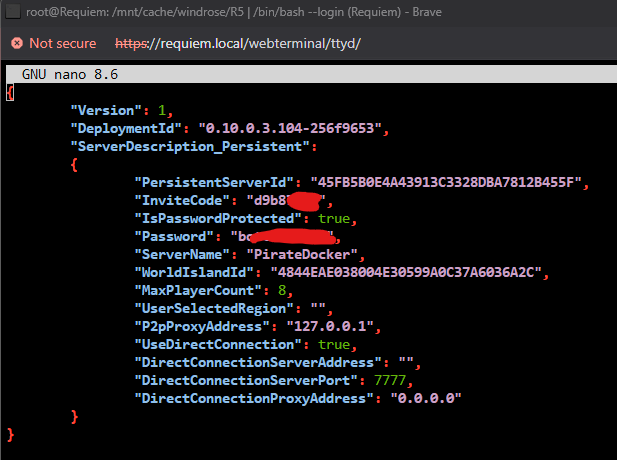Click the value "4844EAE038004E30599A0C37A6036A2C"
617x460 pixels.
pos(406,272)
